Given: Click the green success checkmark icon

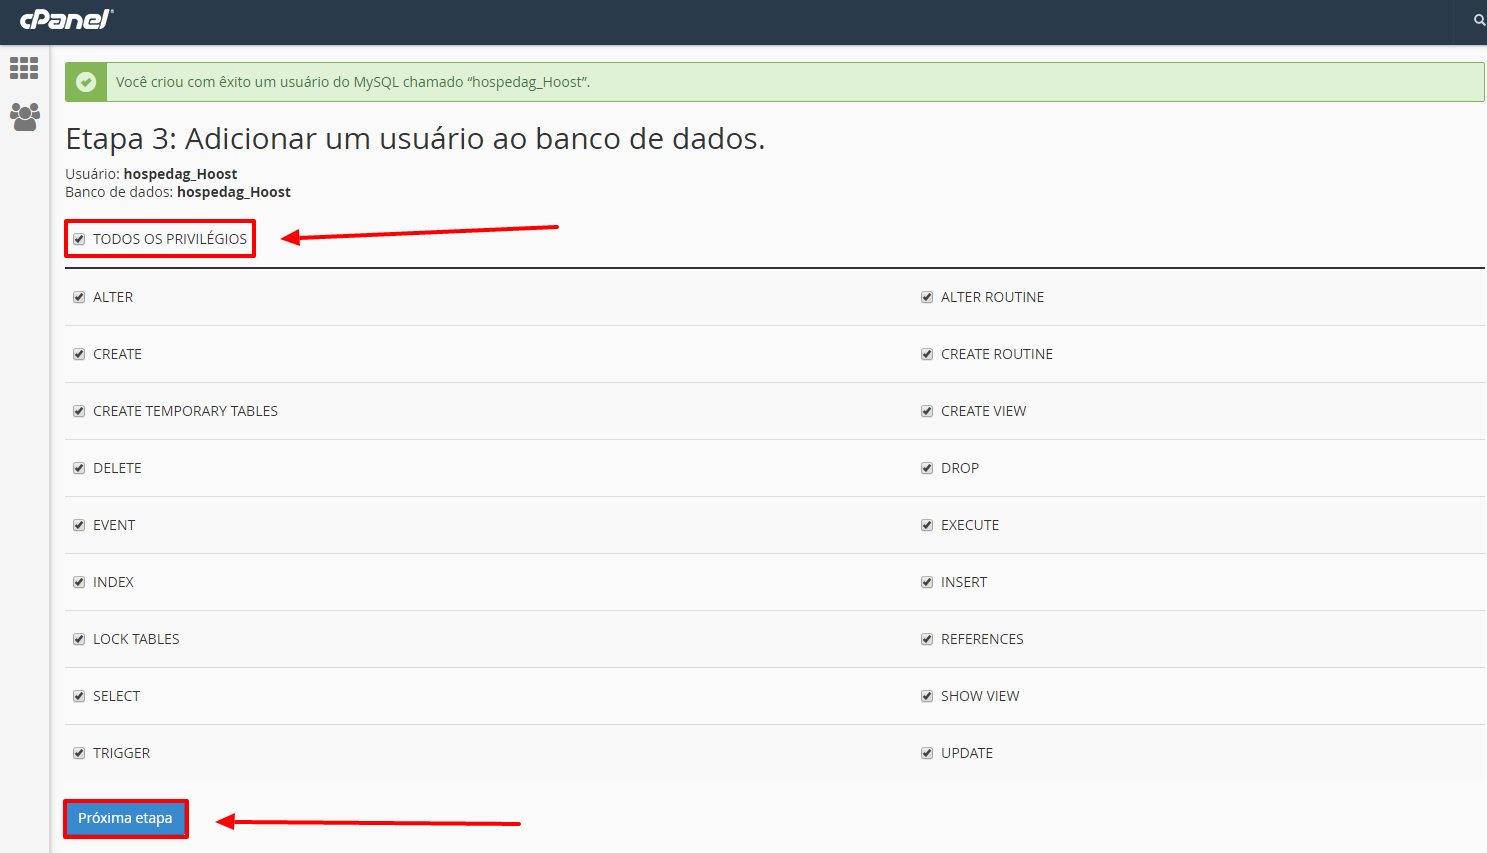Looking at the screenshot, I should coord(87,82).
